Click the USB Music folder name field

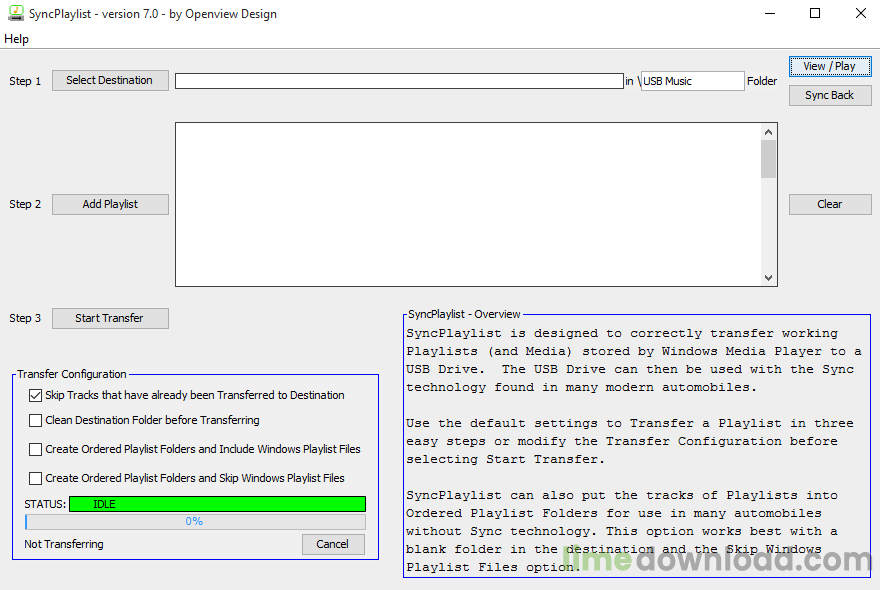click(x=692, y=81)
